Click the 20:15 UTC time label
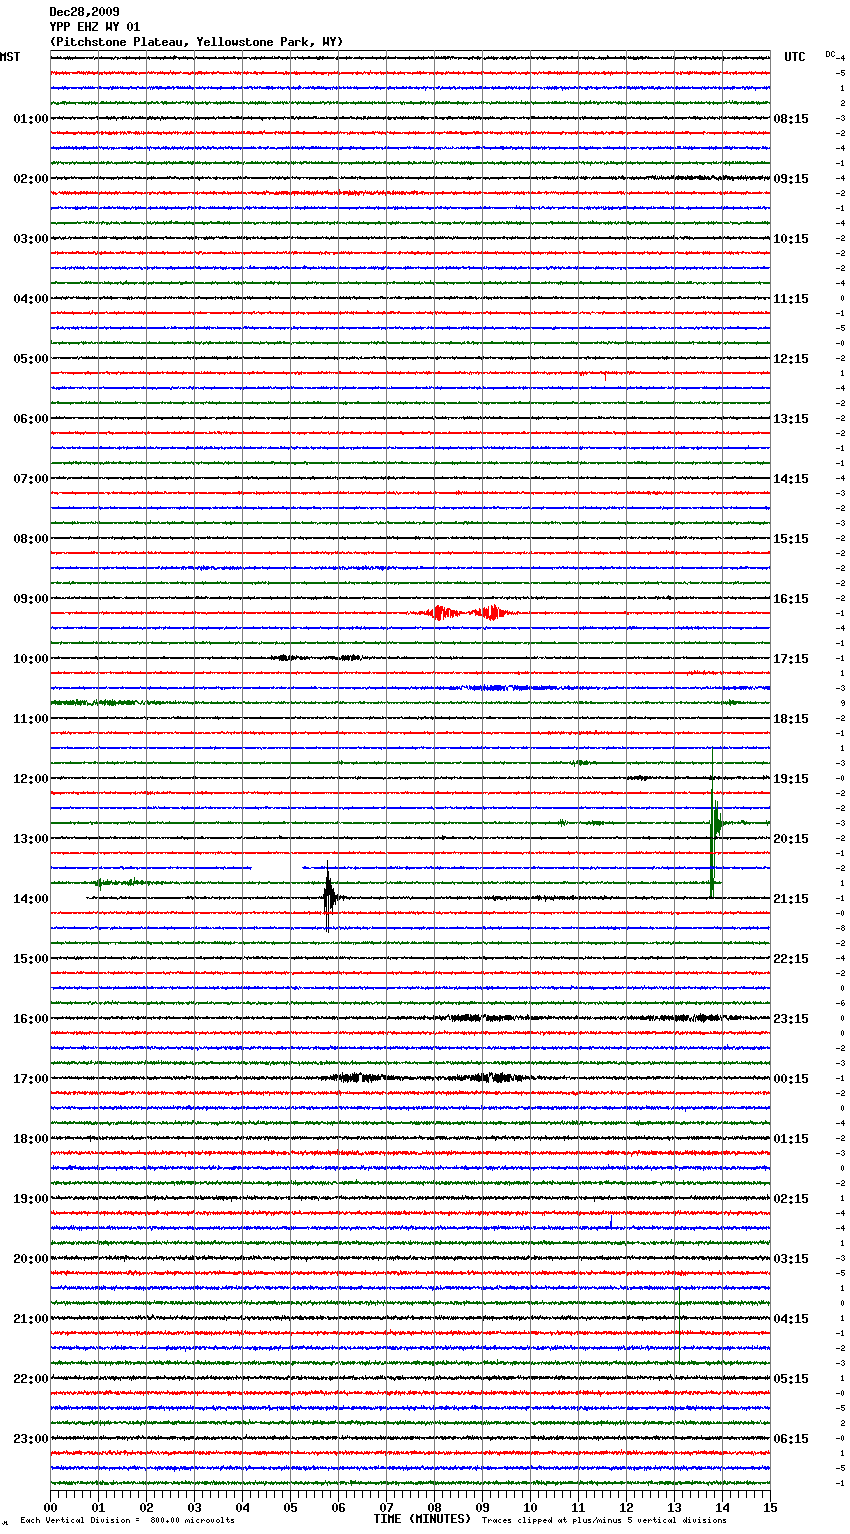This screenshot has height=1534, width=850. (x=791, y=839)
